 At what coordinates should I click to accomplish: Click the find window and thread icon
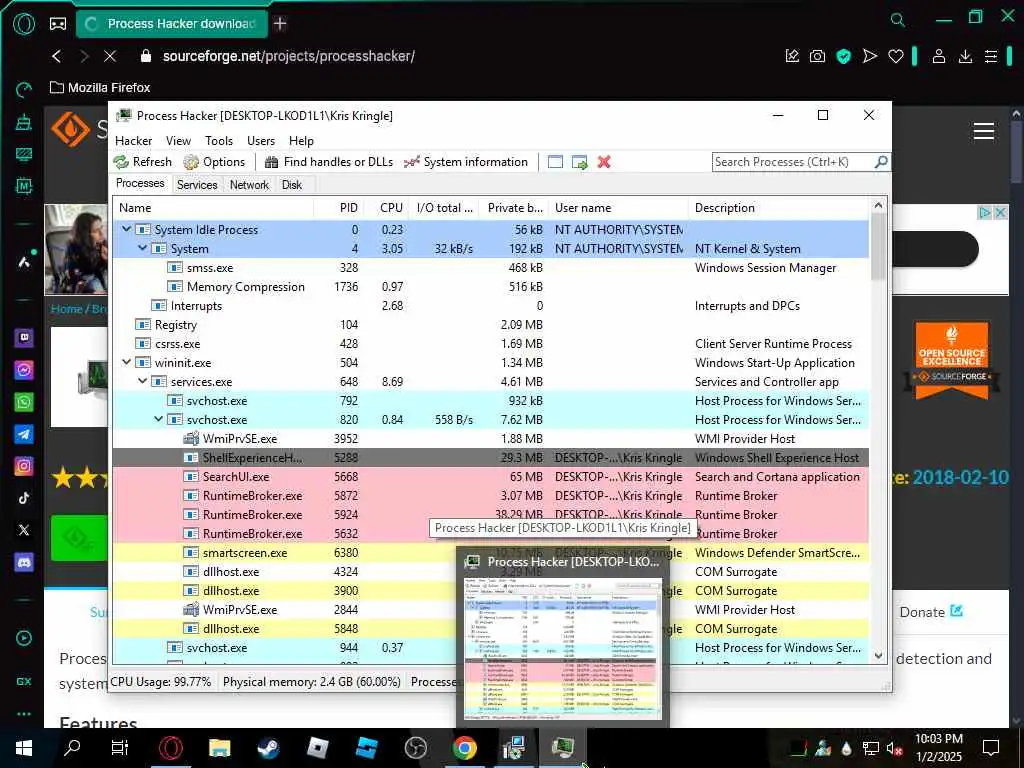[x=579, y=162]
